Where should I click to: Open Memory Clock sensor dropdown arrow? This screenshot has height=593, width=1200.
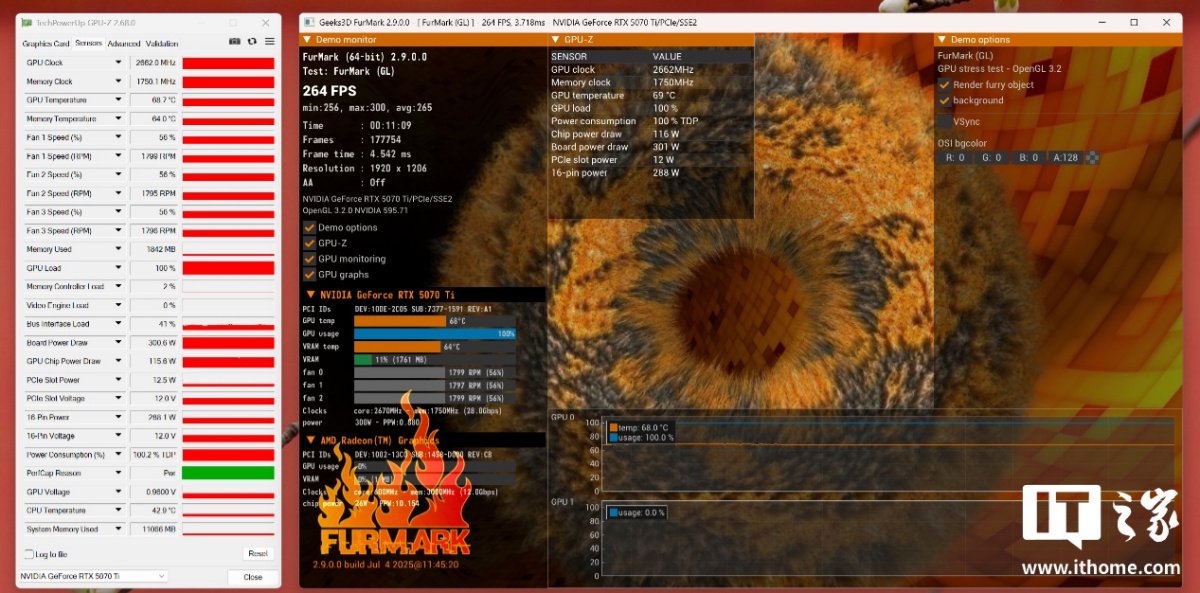point(119,82)
